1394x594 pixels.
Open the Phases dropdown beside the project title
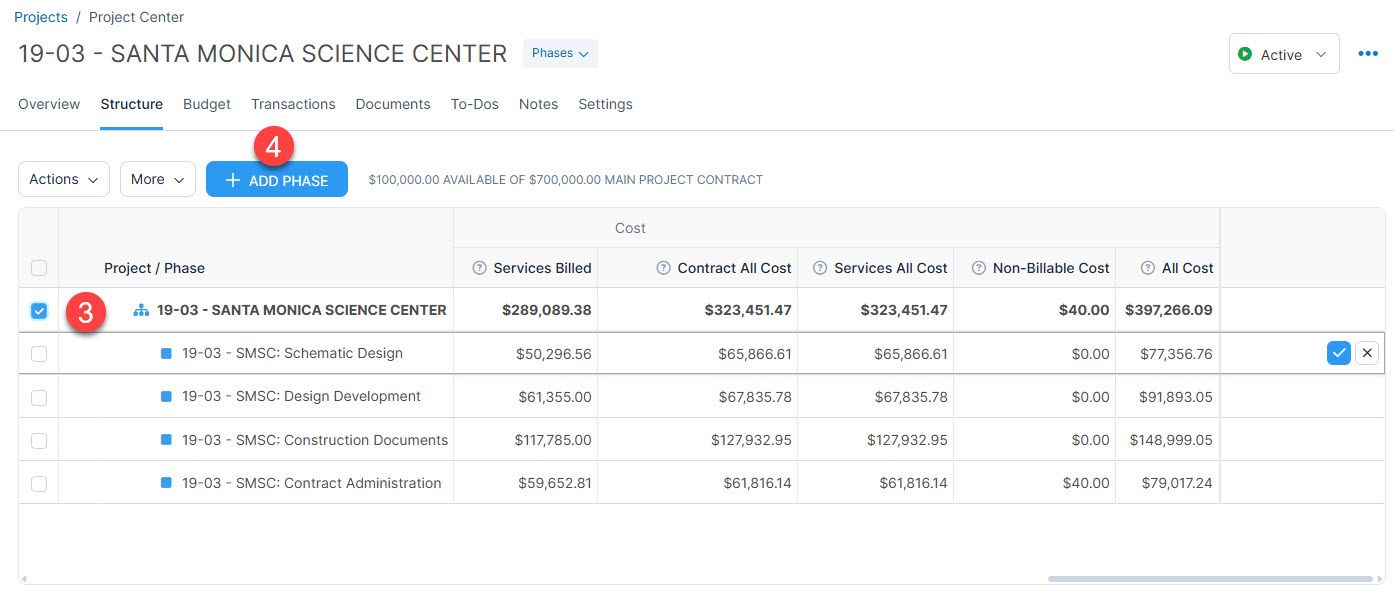click(559, 53)
